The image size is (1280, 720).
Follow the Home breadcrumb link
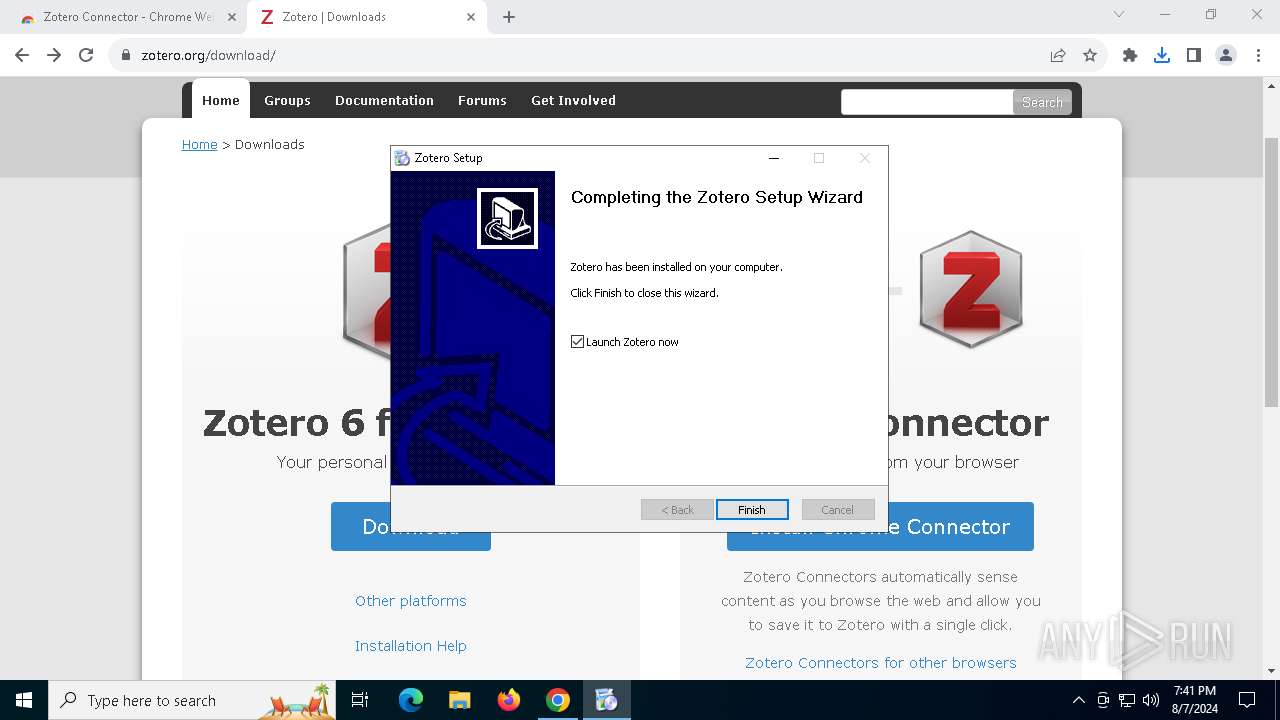[x=199, y=144]
